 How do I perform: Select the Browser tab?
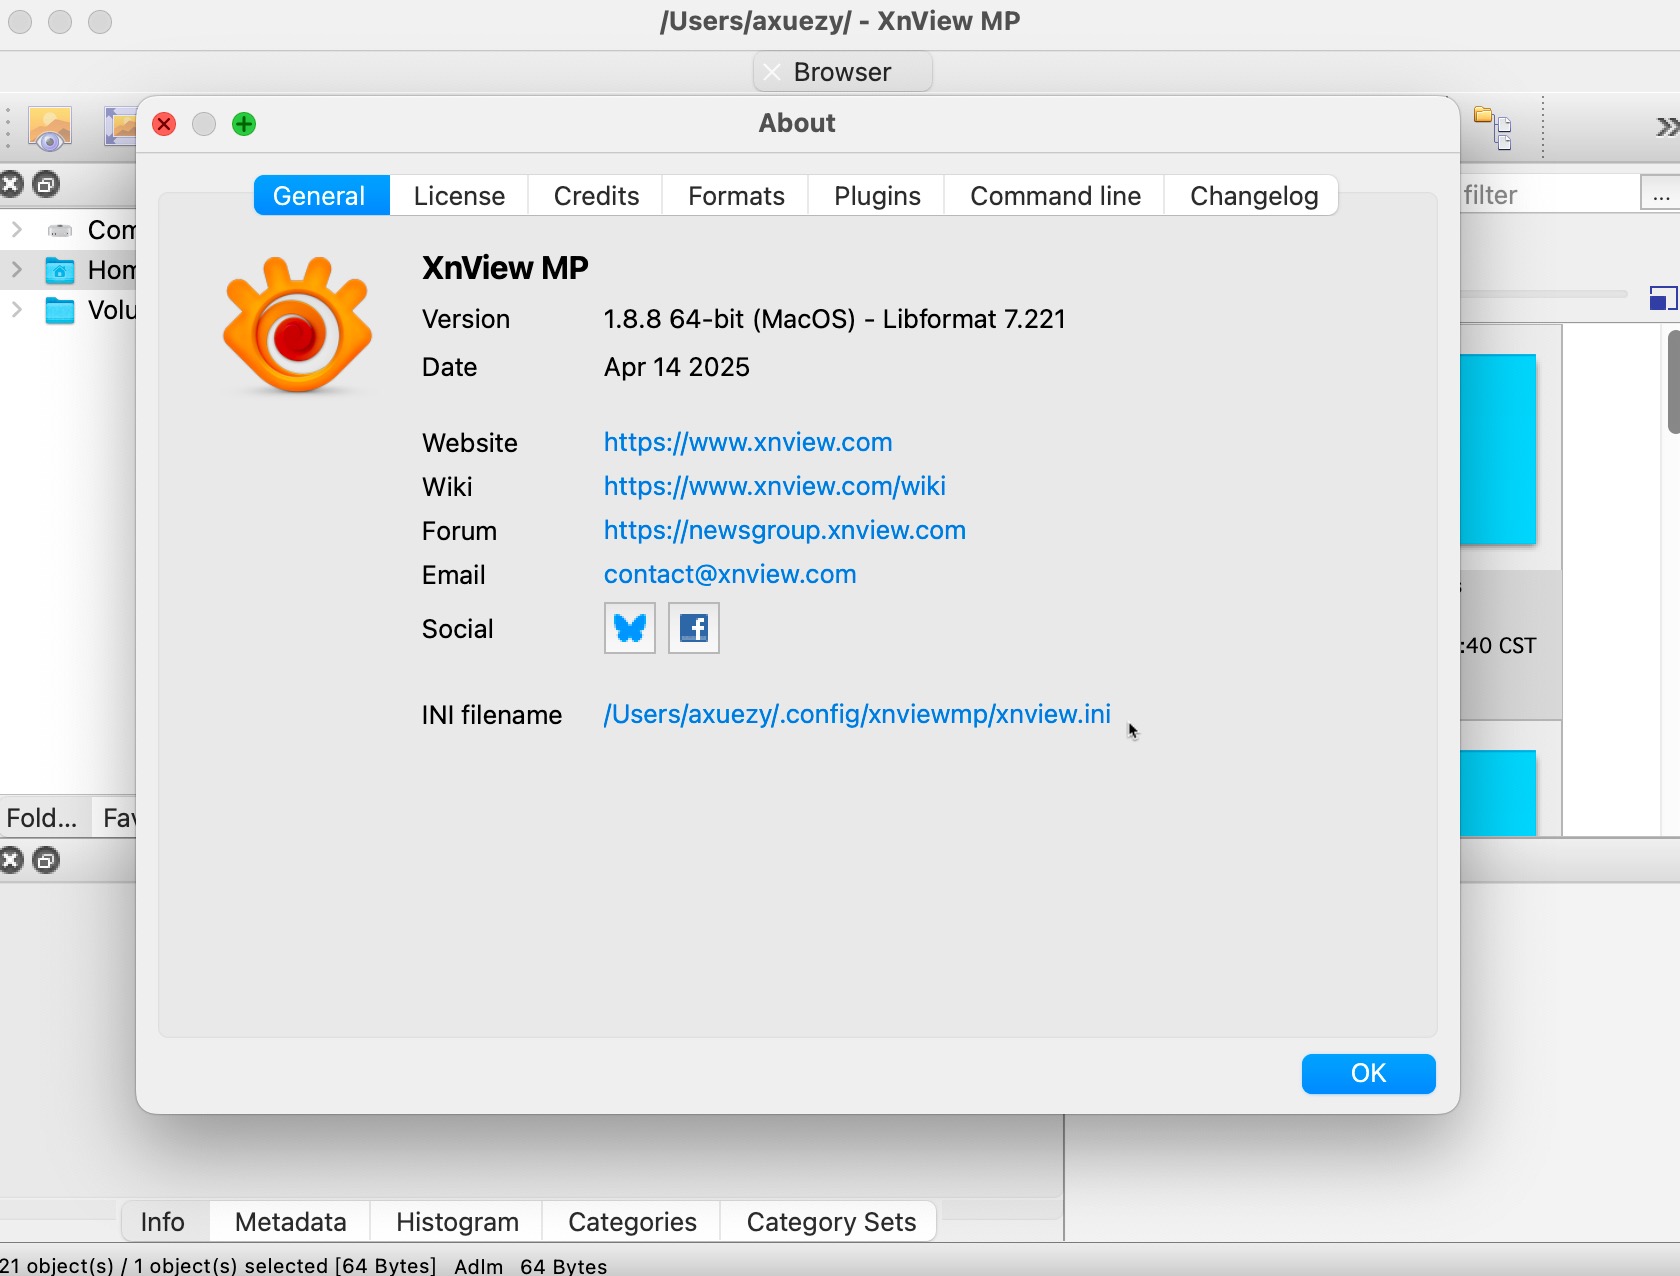click(842, 72)
